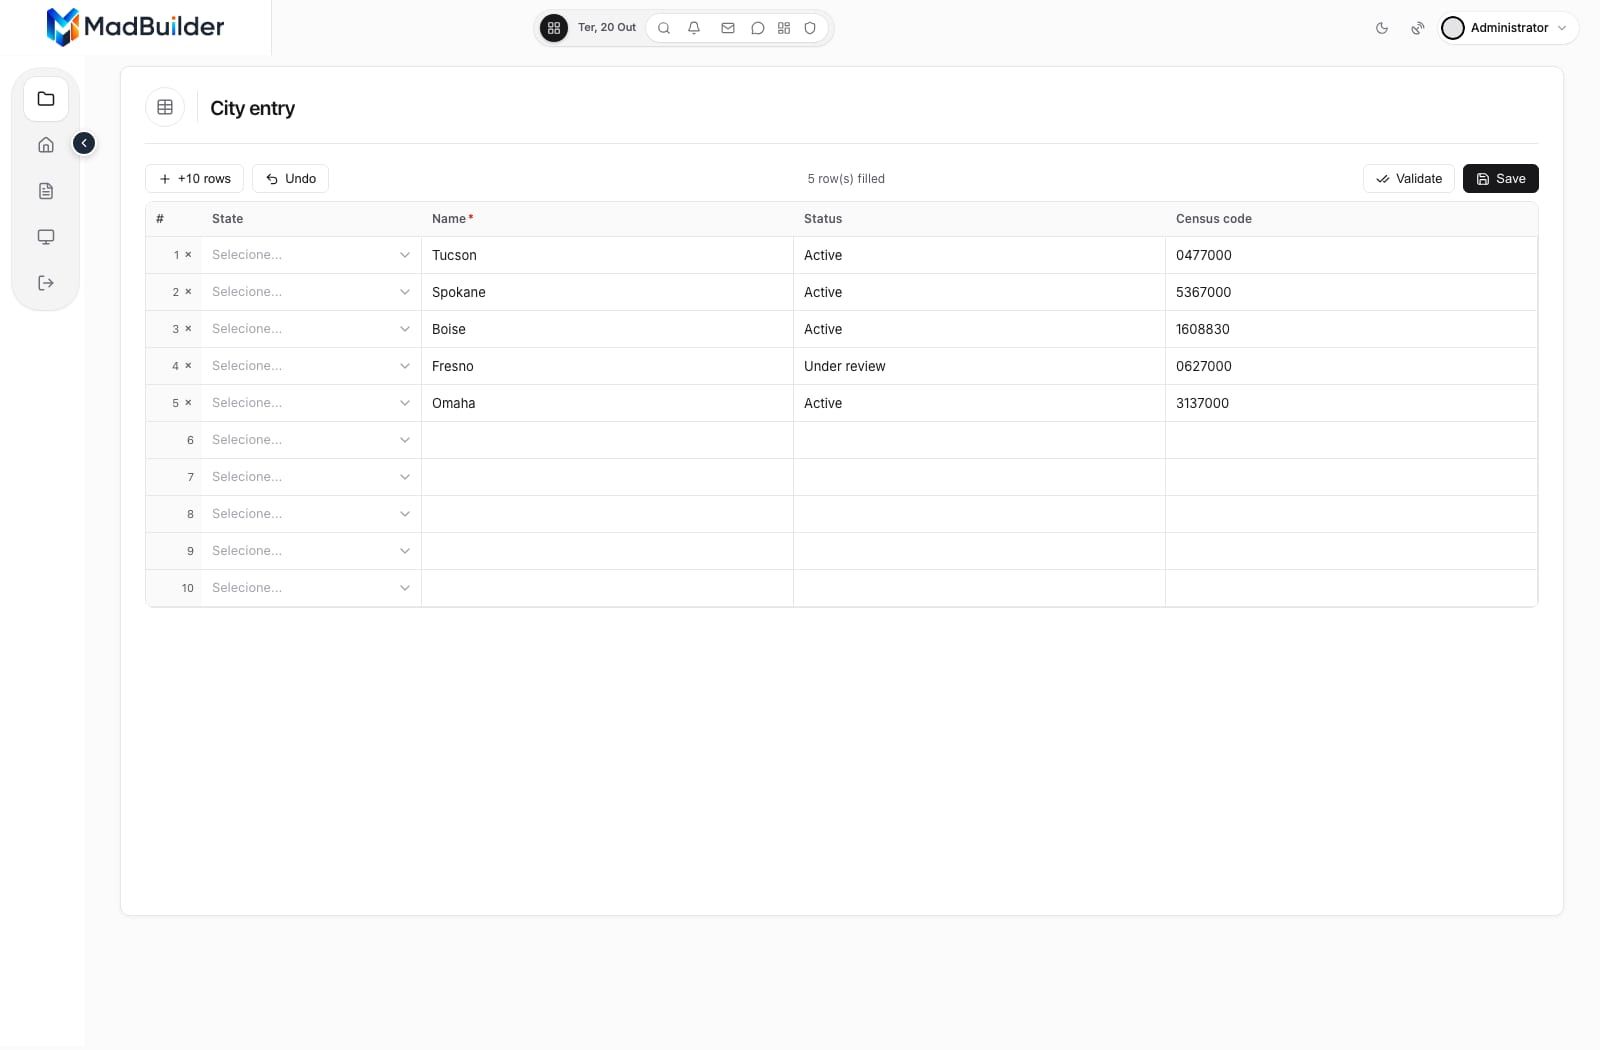
Task: Open the State dropdown for Boise
Action: click(x=311, y=329)
